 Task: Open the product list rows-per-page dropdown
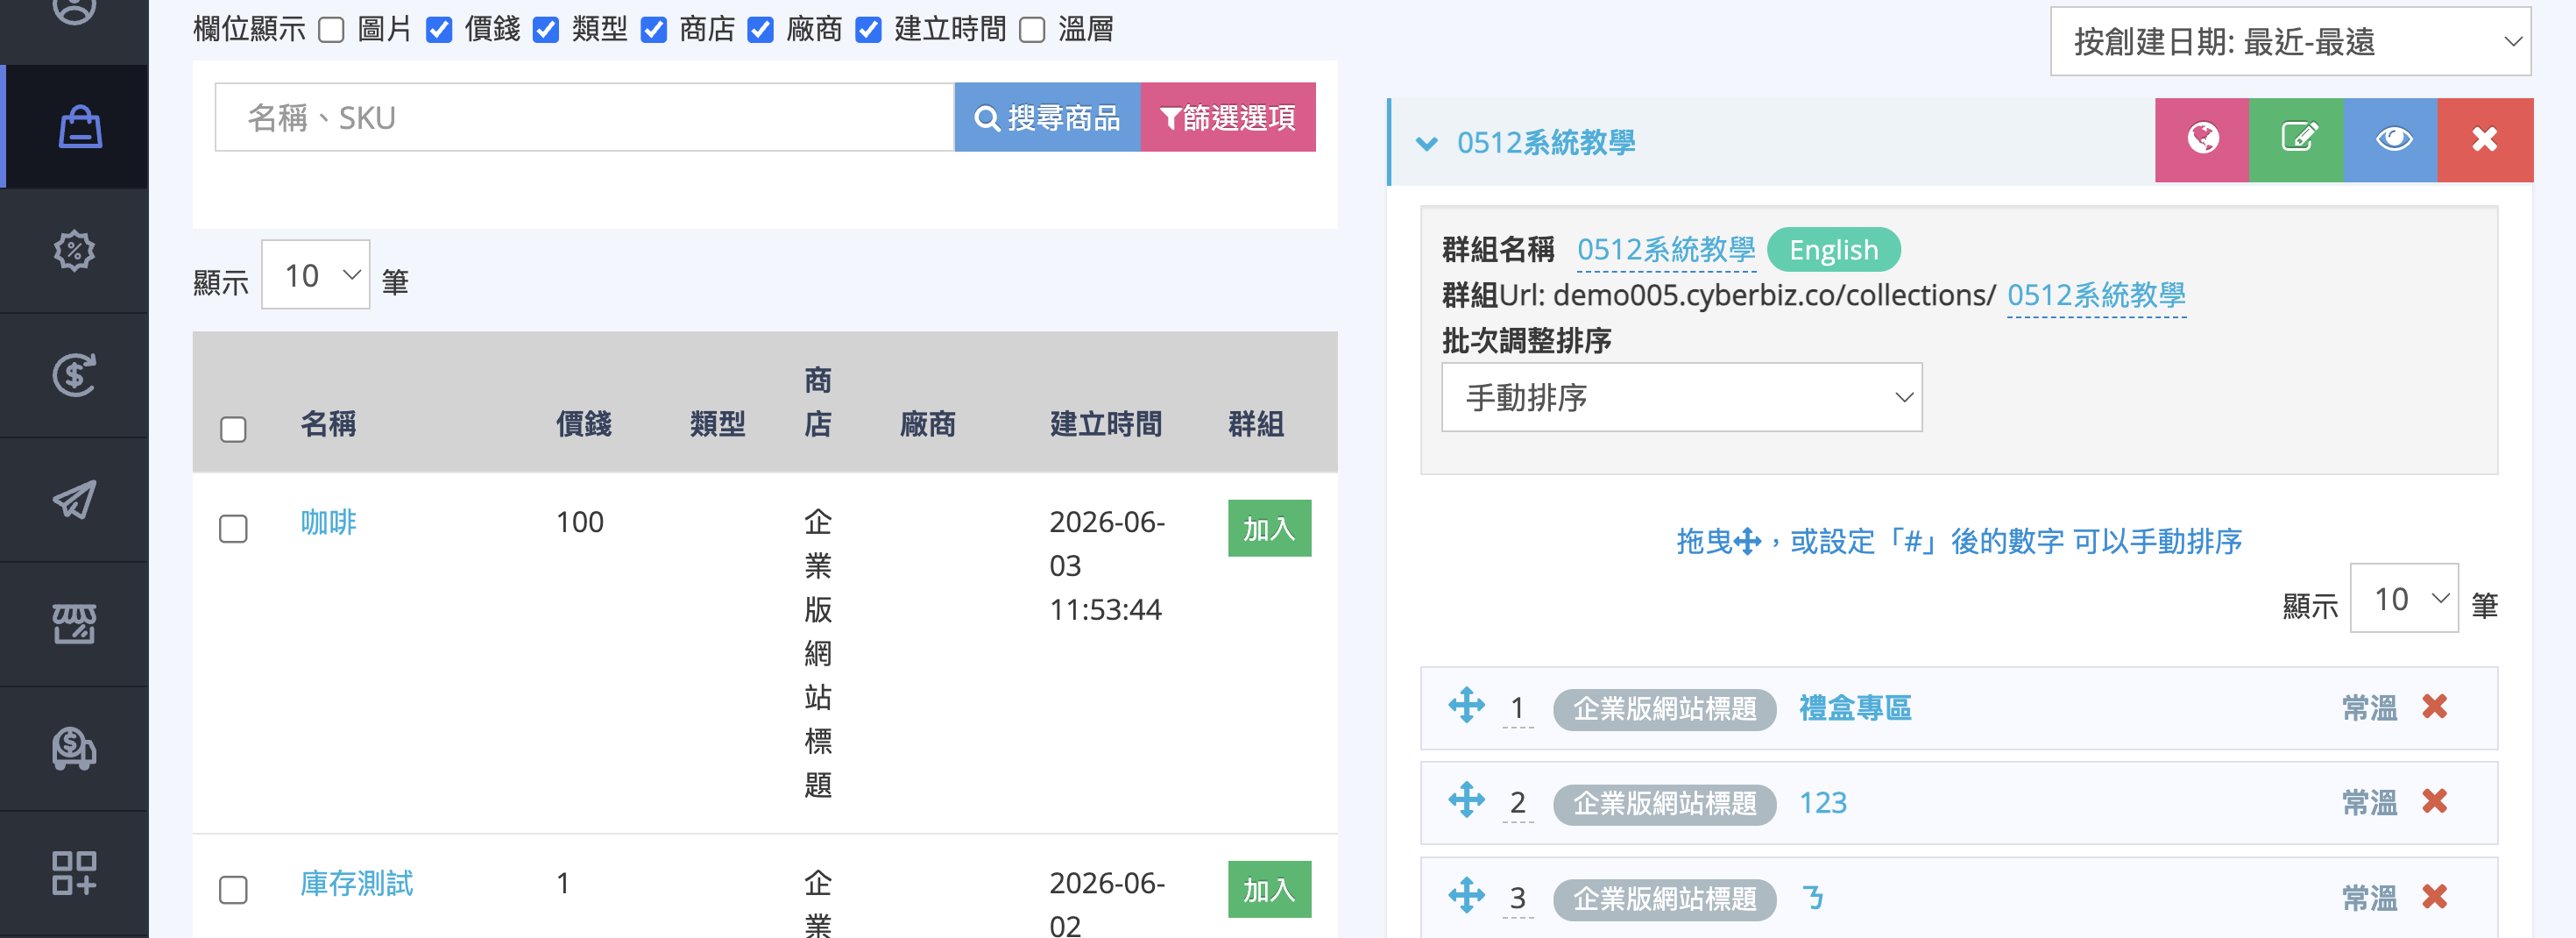click(x=315, y=275)
